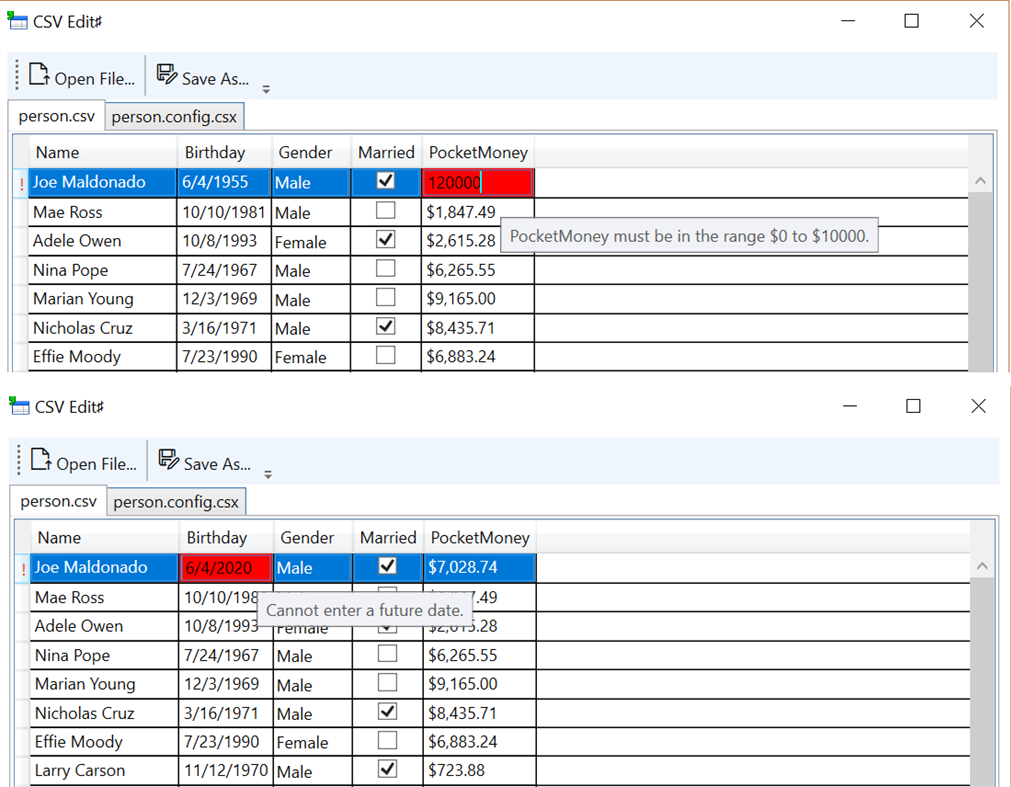Open toolbar overflow arrow in bottom window
1011x787 pixels.
point(268,474)
